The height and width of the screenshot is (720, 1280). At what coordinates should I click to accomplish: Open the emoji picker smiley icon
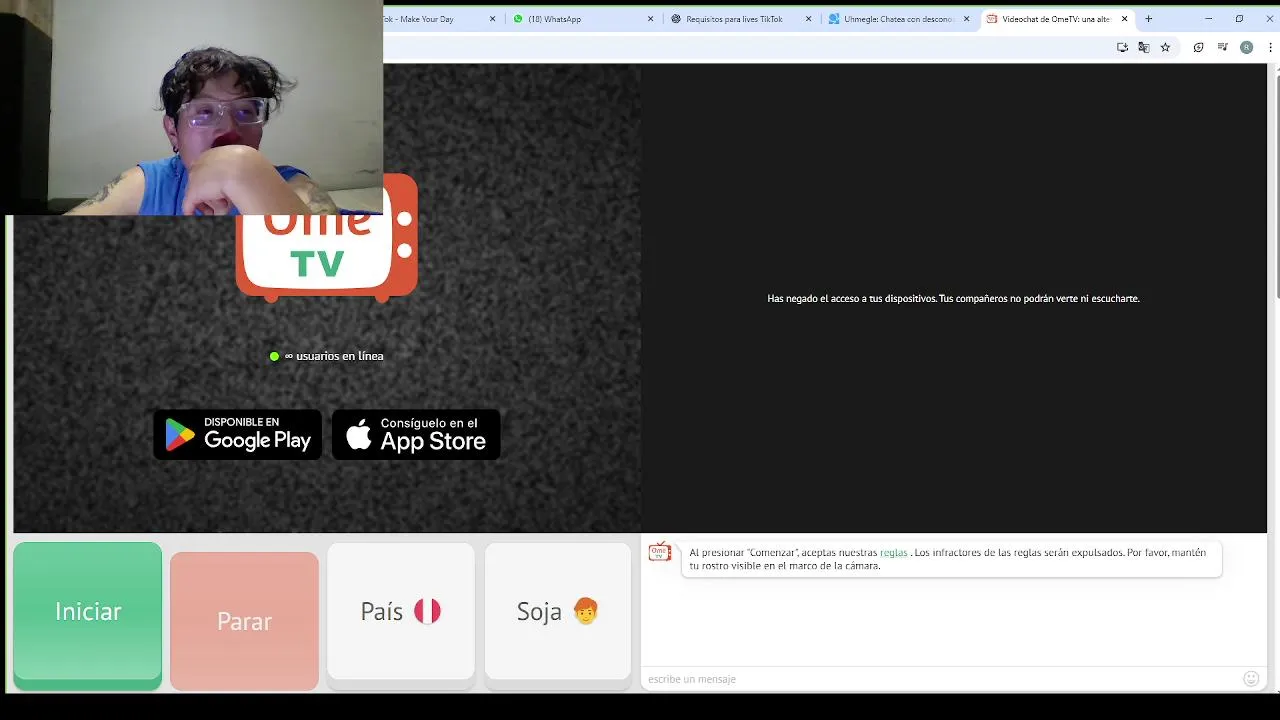tap(1251, 679)
